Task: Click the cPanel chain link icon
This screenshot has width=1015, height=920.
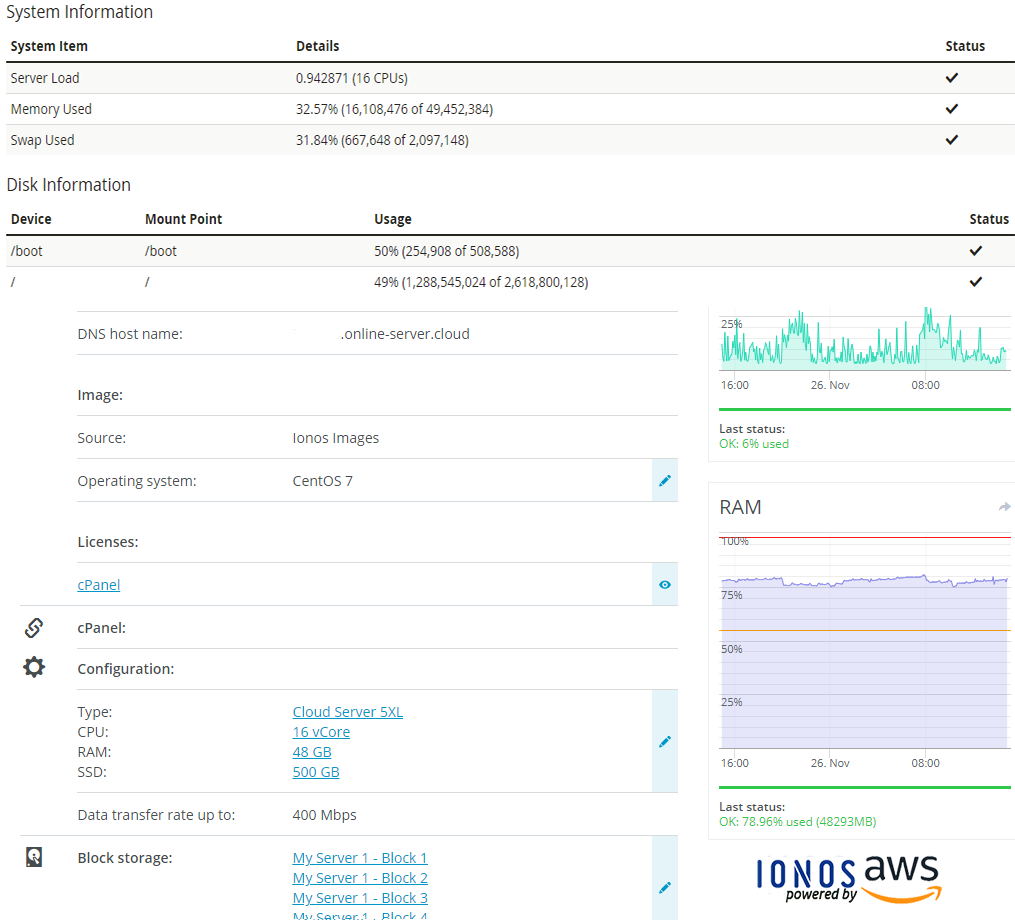Action: coord(34,627)
